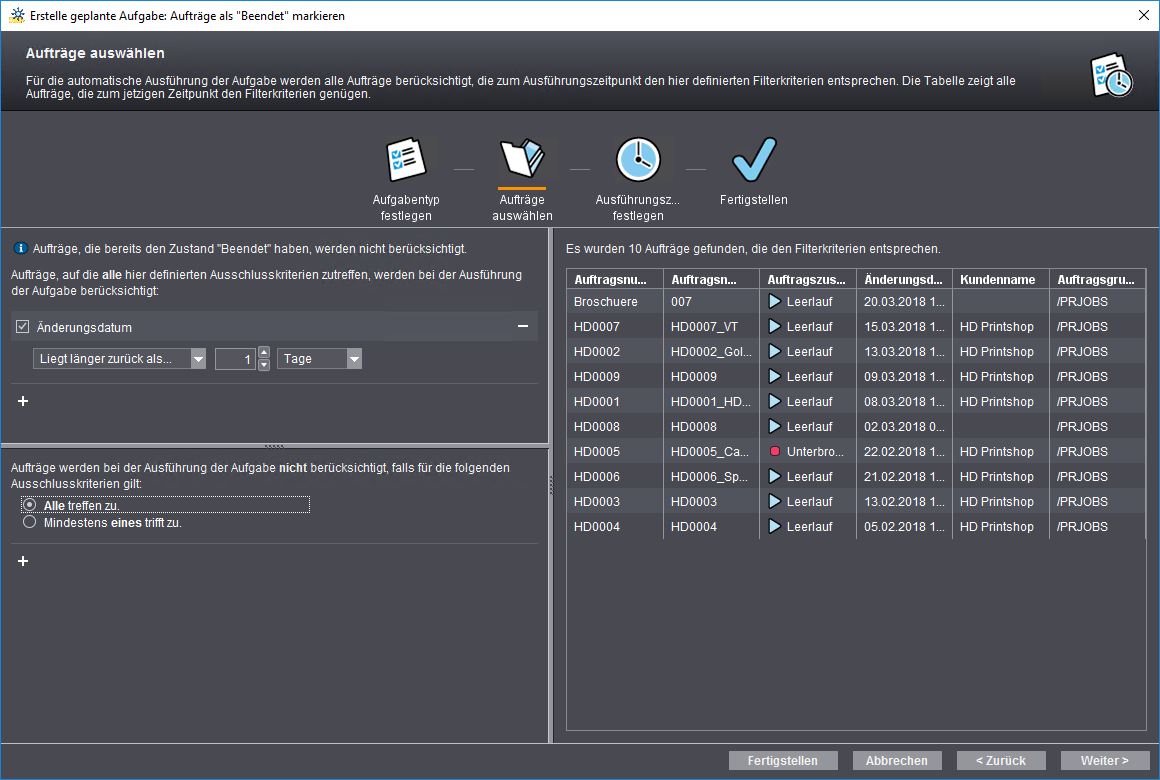Screen dimensions: 1160x780
Task: Click the scheduled task icon in the header
Action: 1111,75
